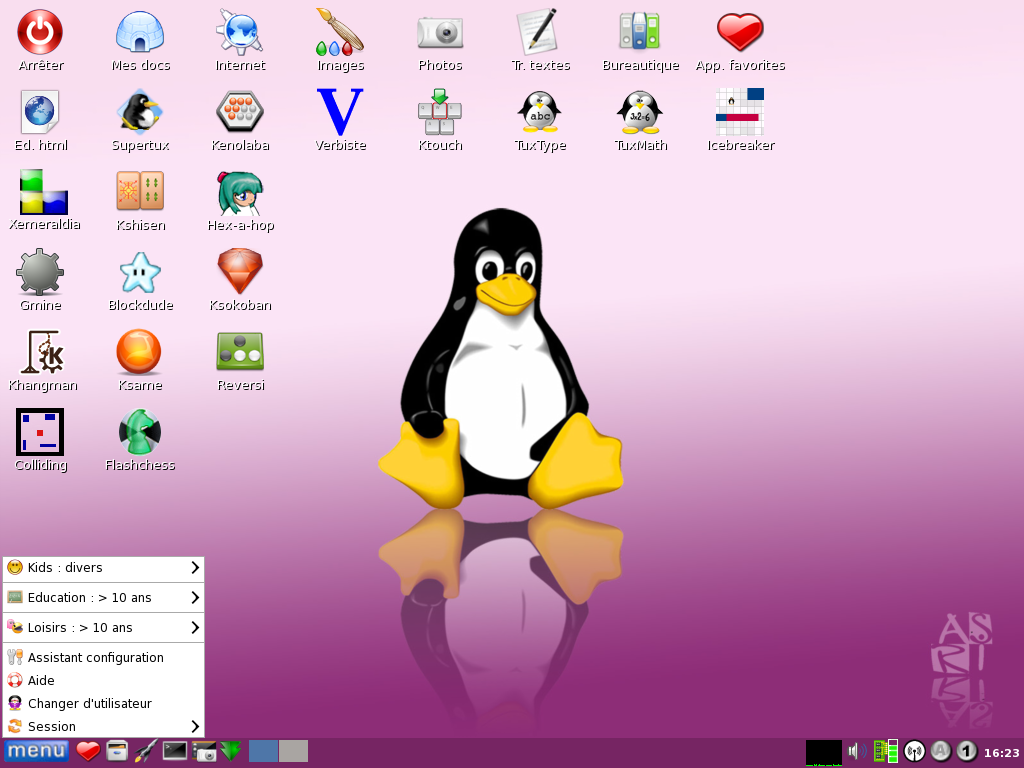Launch the Khangman icon
This screenshot has height=768, width=1024.
pyautogui.click(x=43, y=352)
